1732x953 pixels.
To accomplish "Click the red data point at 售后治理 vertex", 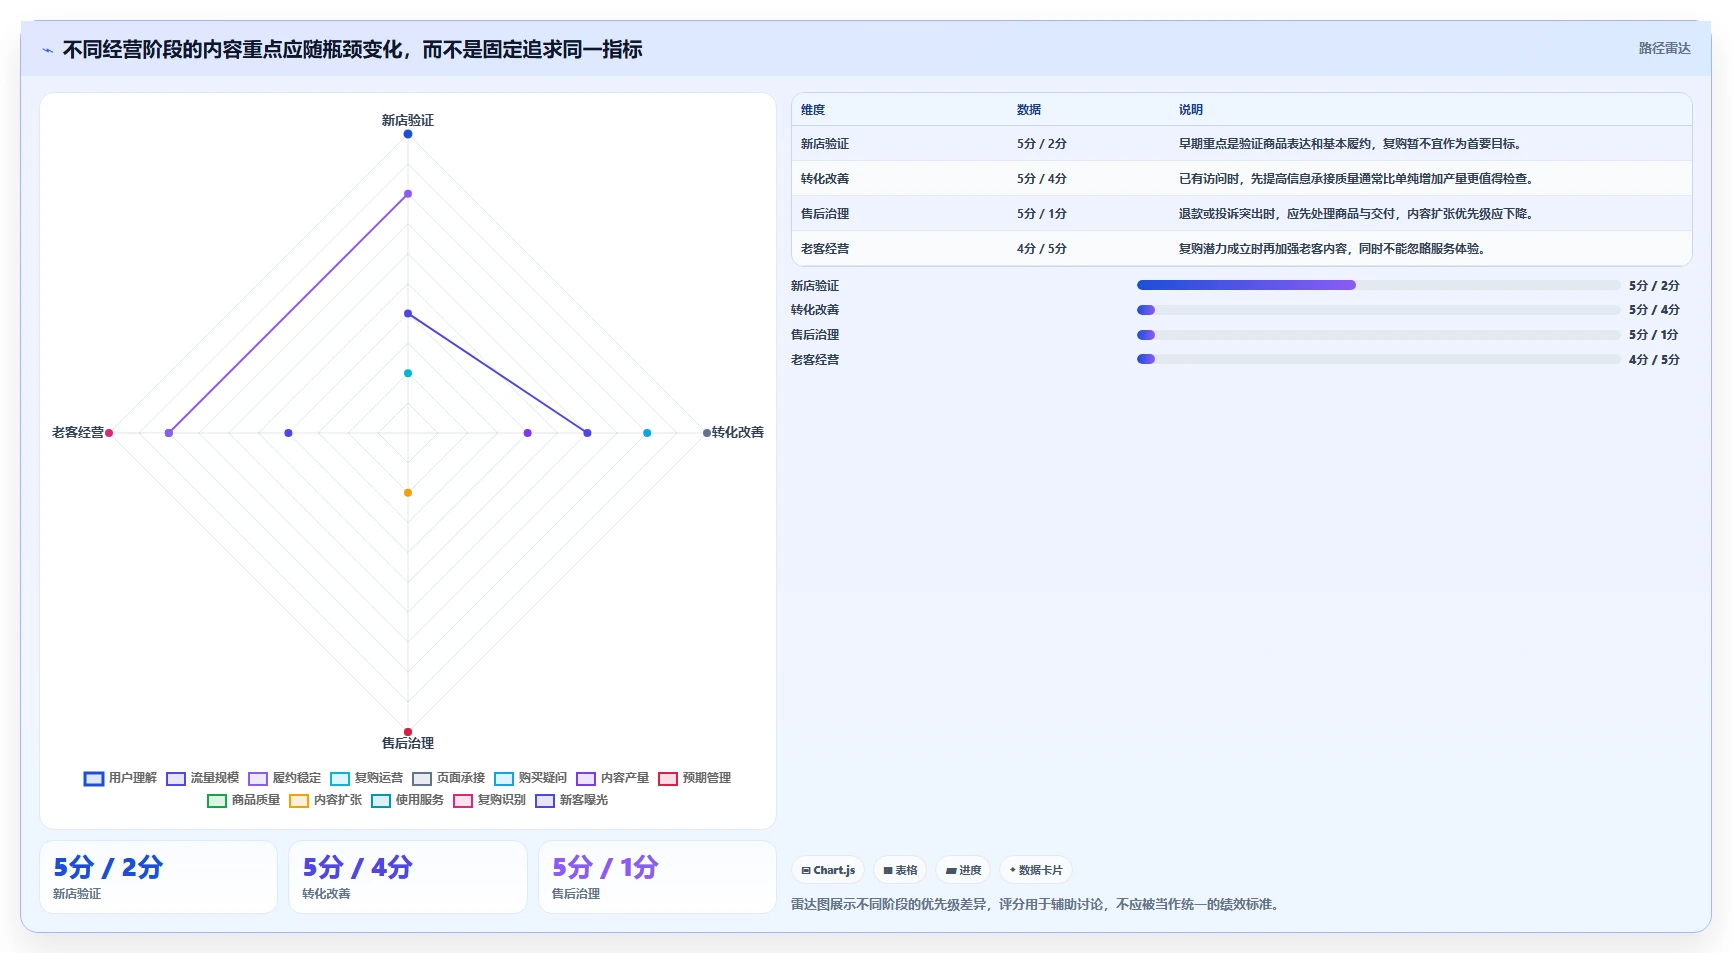I will click(408, 732).
